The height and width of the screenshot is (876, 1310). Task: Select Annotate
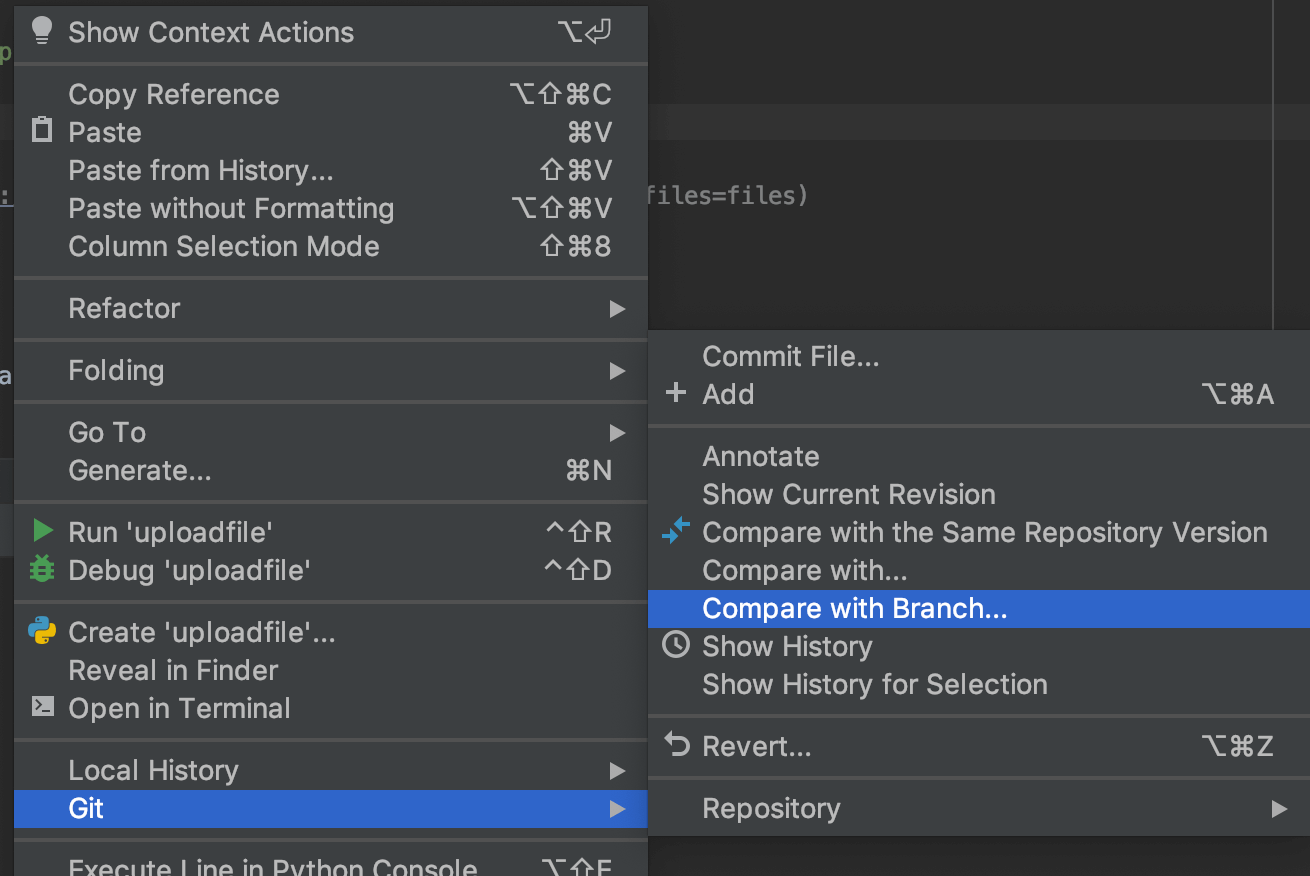(x=979, y=456)
